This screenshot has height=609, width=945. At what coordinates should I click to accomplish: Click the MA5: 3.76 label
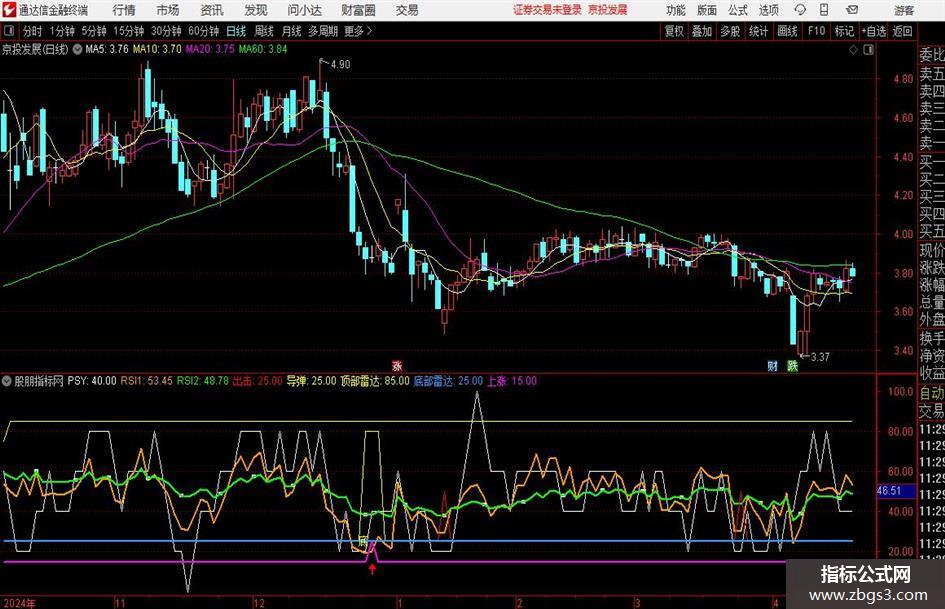pyautogui.click(x=107, y=49)
